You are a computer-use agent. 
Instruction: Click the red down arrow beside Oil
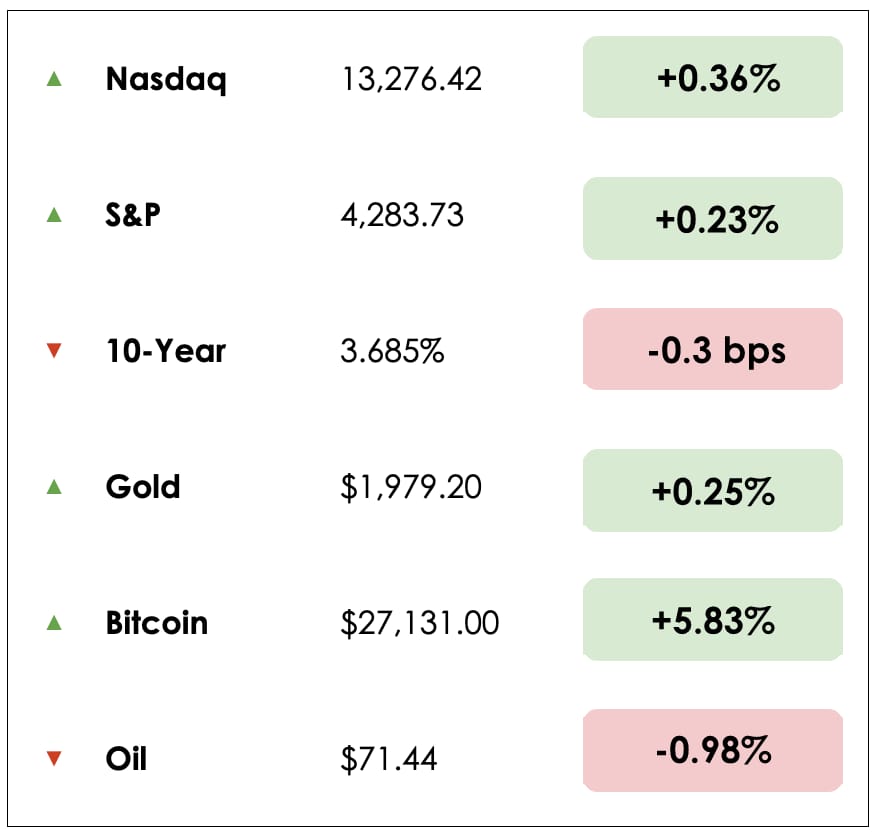[x=54, y=759]
